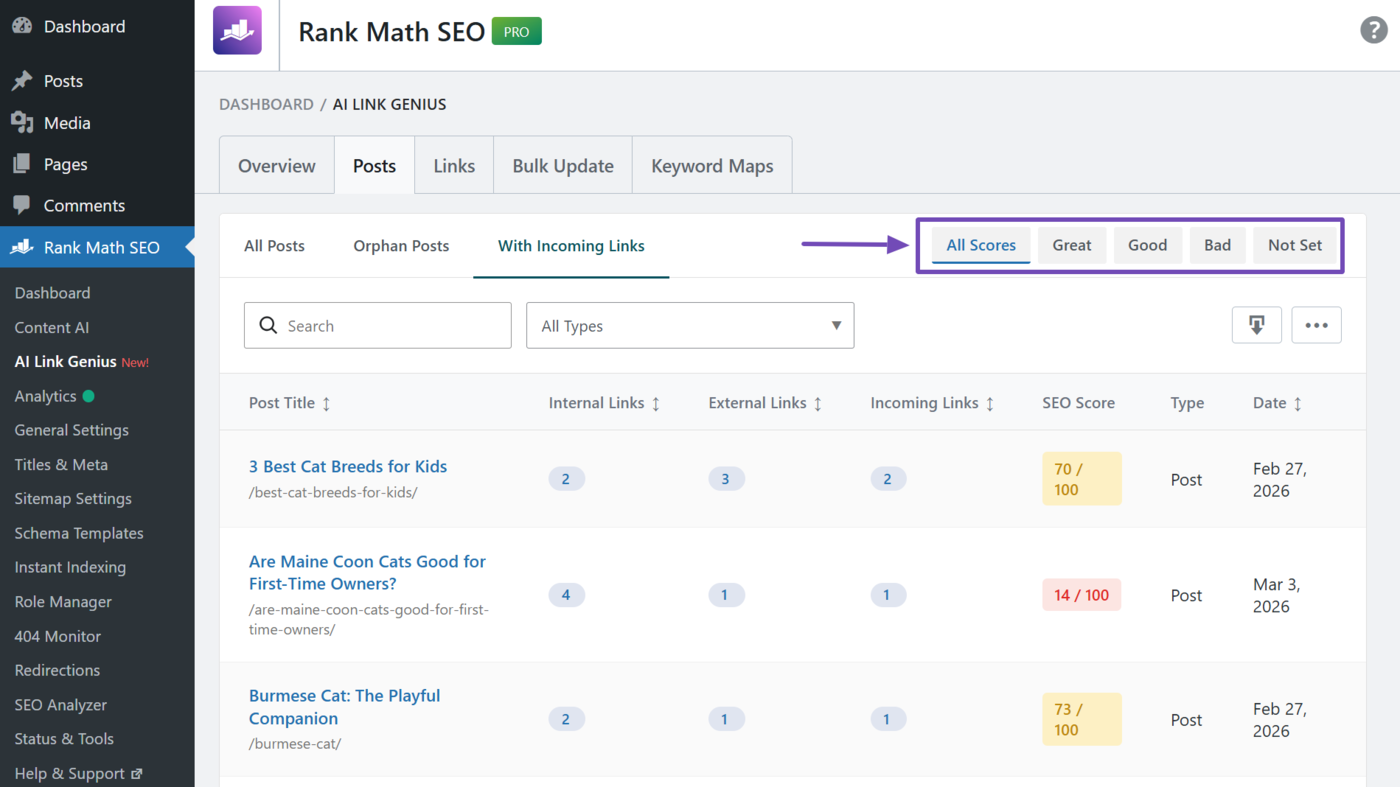This screenshot has height=787, width=1400.
Task: Sort by Date arrows icon
Action: (1298, 403)
